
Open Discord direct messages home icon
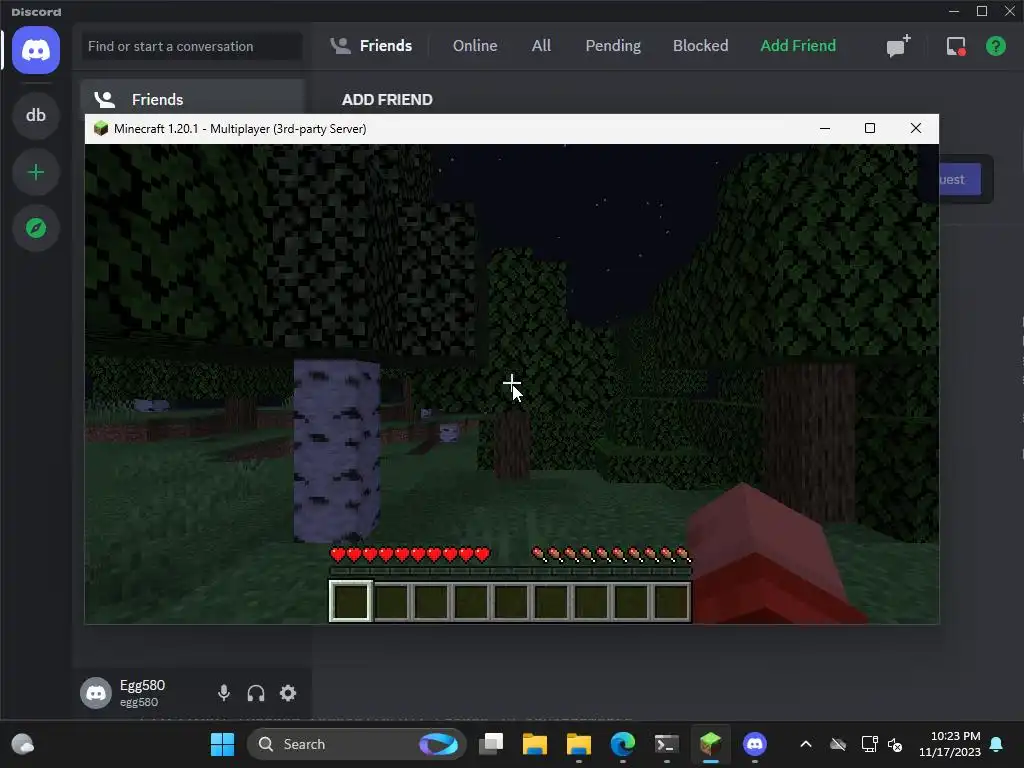pyautogui.click(x=36, y=50)
